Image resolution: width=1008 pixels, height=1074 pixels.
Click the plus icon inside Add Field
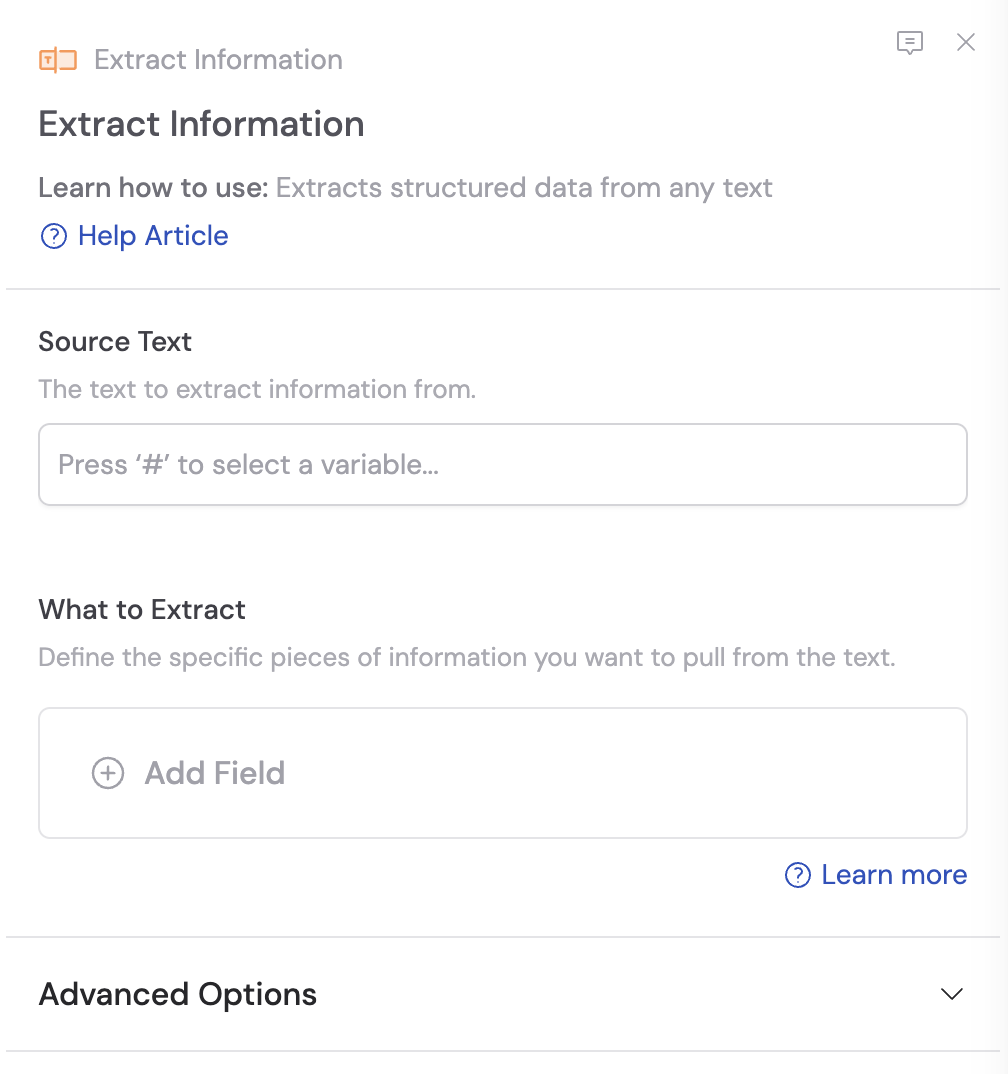107,773
